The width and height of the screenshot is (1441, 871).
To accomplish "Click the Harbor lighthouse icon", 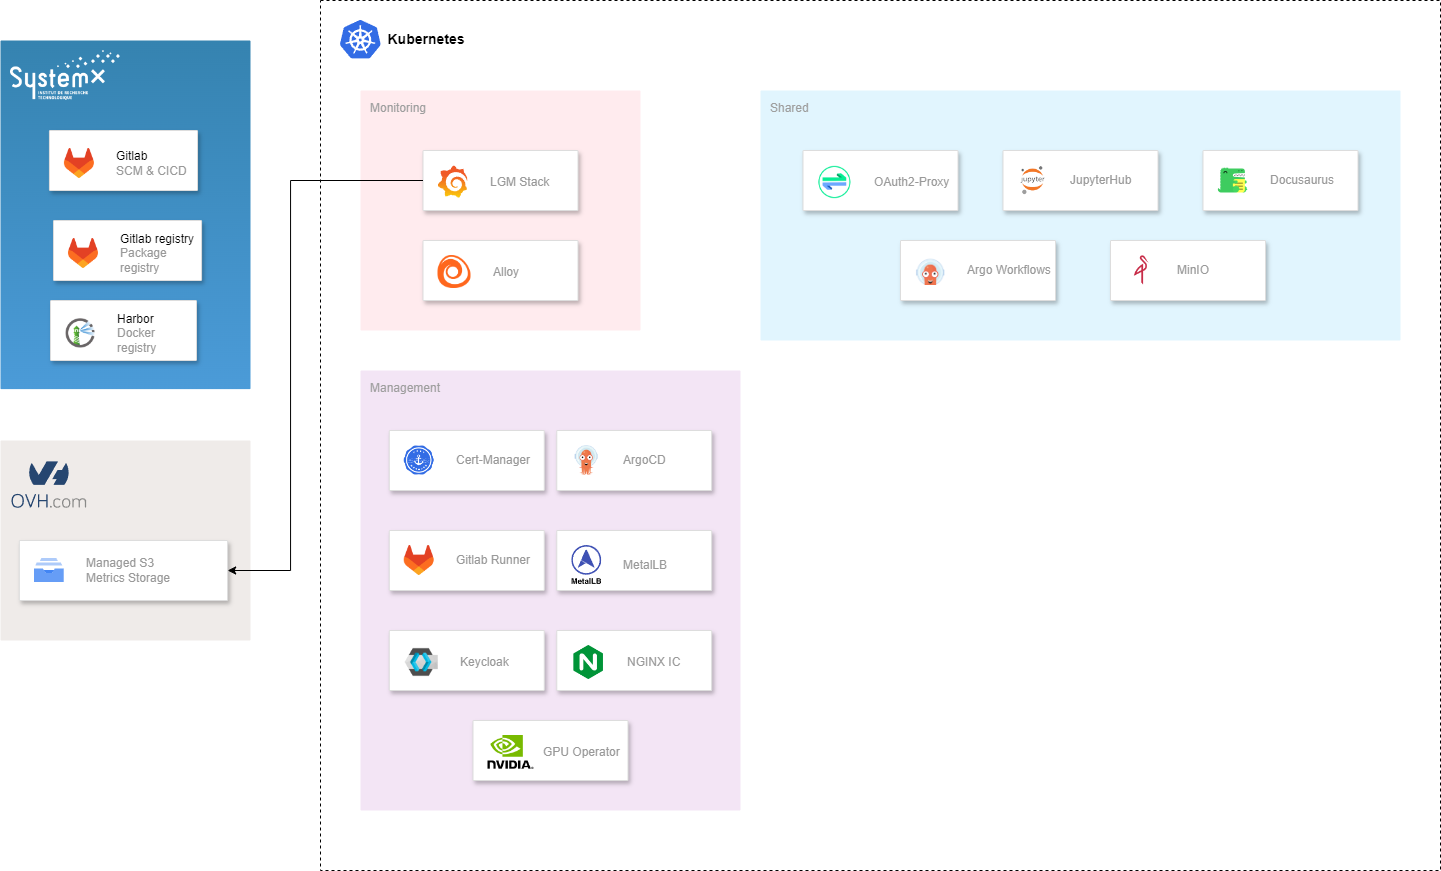I will [80, 332].
